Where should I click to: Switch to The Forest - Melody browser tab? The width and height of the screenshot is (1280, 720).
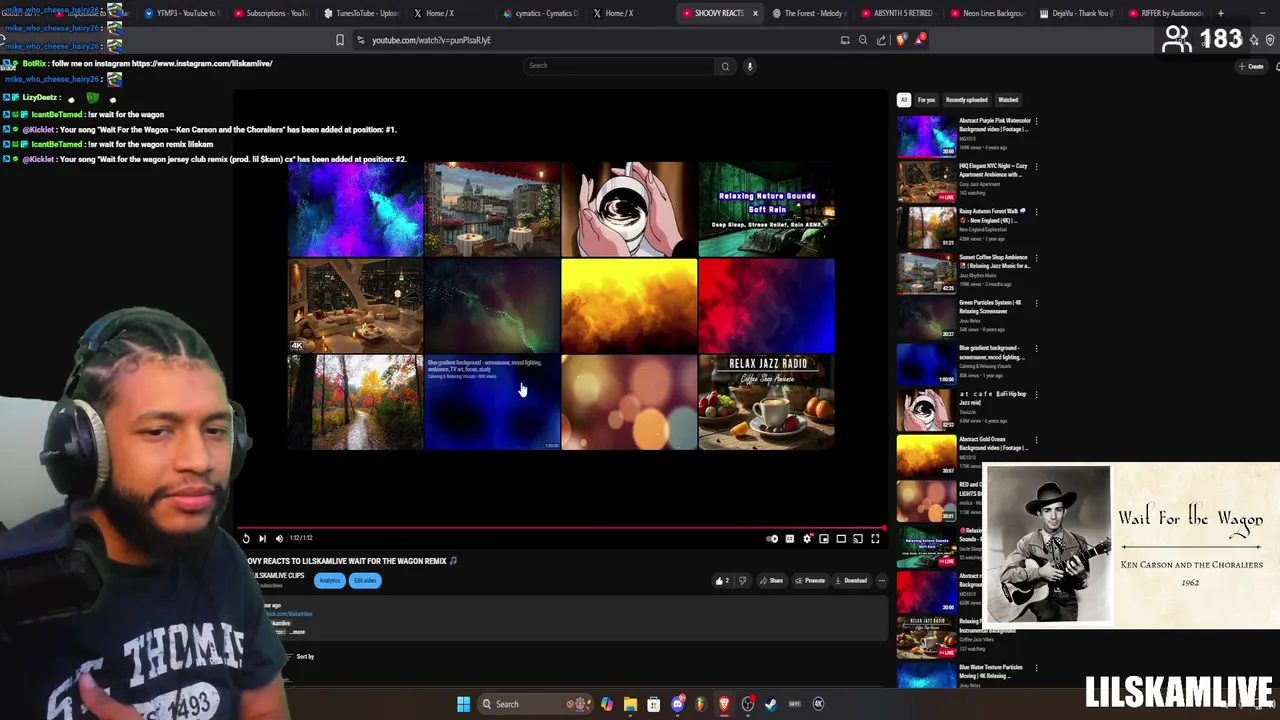(809, 13)
